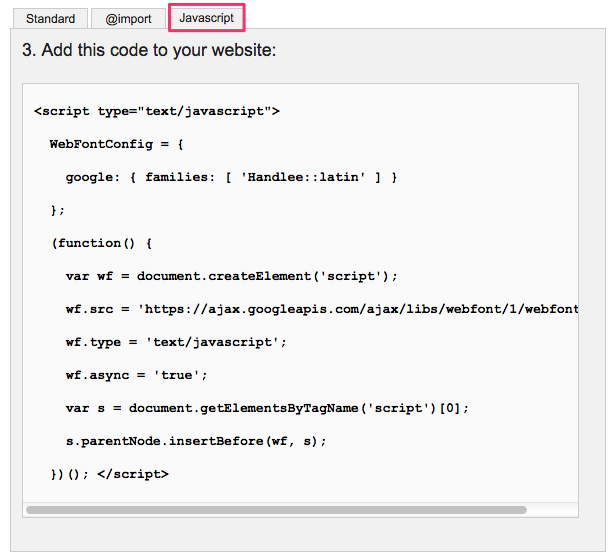
Task: Select the Javascript tab
Action: point(206,18)
